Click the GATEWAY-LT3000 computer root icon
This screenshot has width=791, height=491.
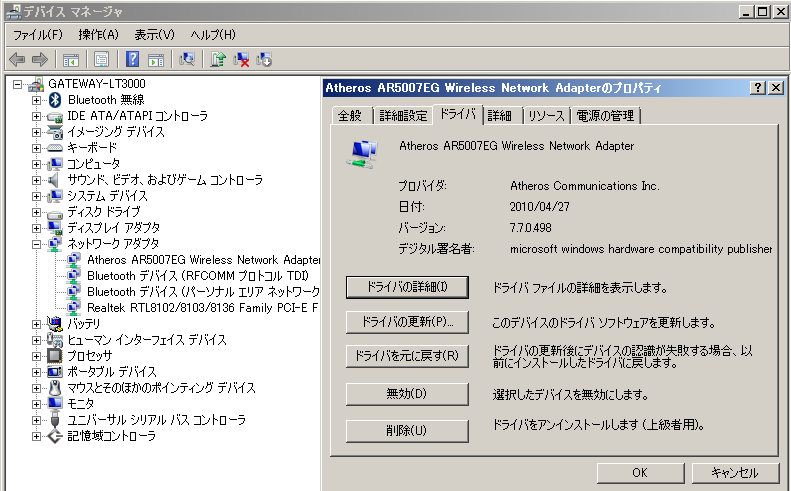[x=36, y=84]
